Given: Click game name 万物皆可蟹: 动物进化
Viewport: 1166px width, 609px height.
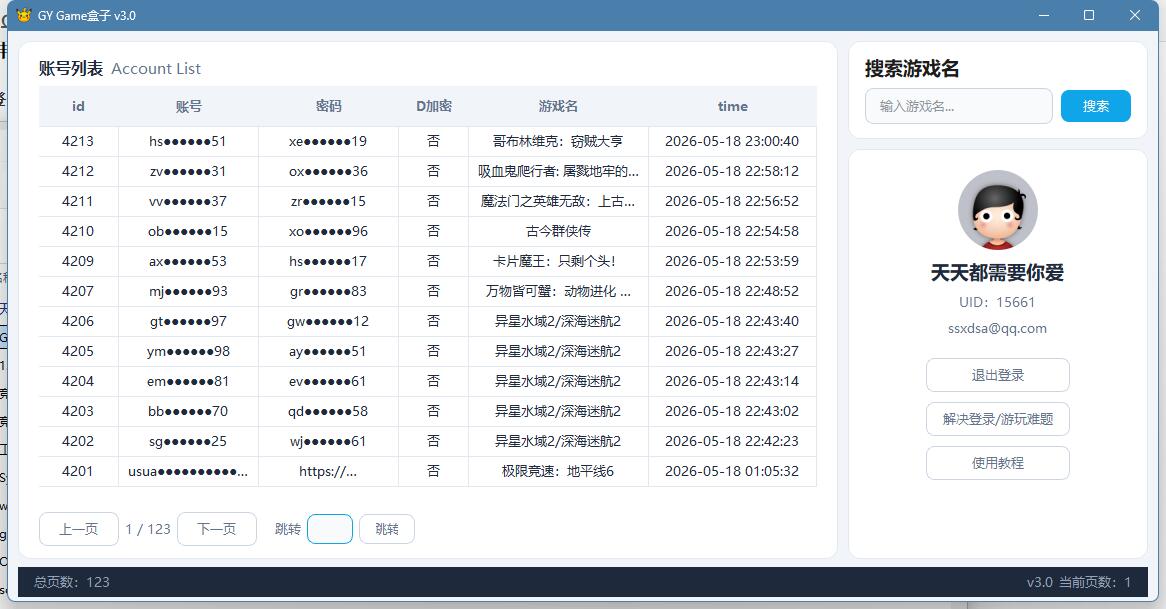Looking at the screenshot, I should (558, 291).
